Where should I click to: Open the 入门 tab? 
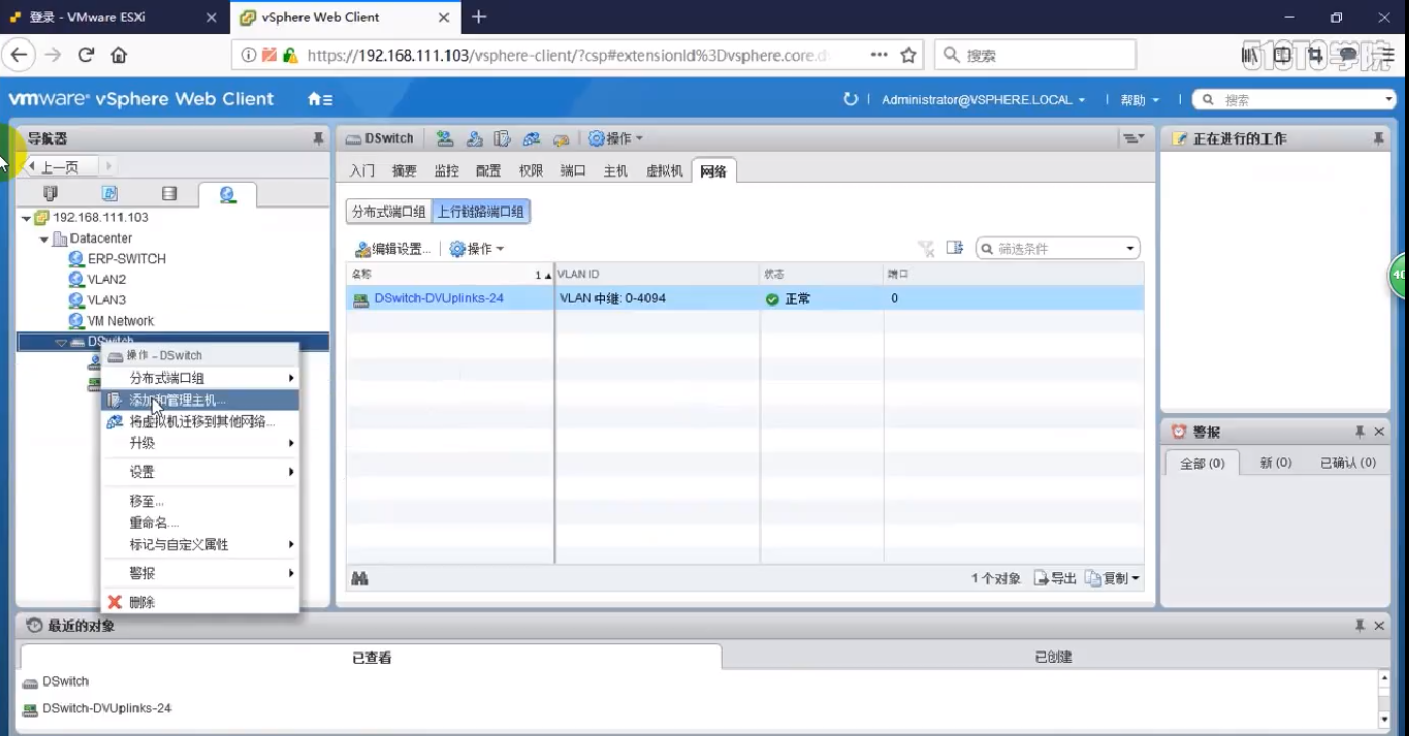362,171
